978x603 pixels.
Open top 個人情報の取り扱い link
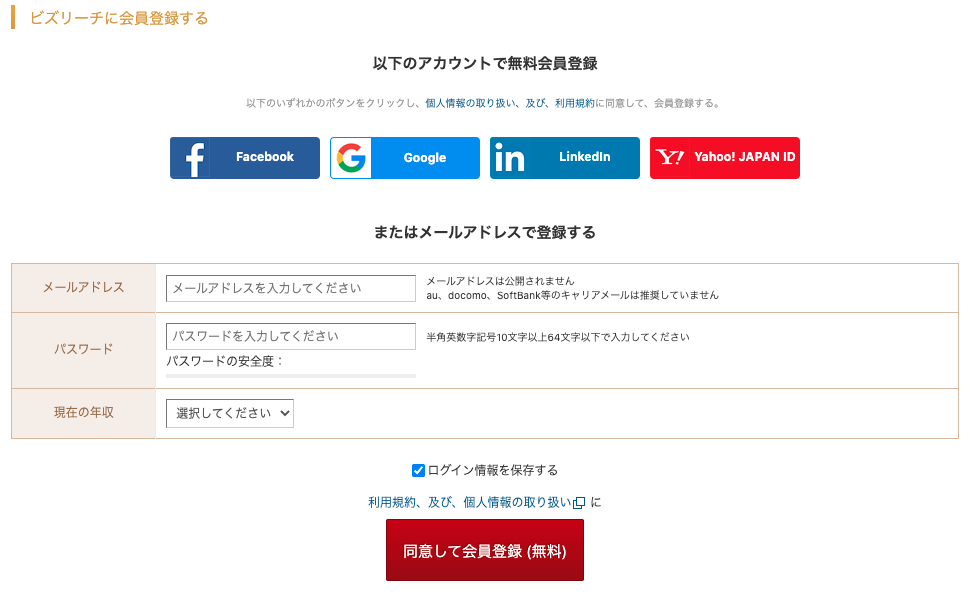pyautogui.click(x=471, y=104)
